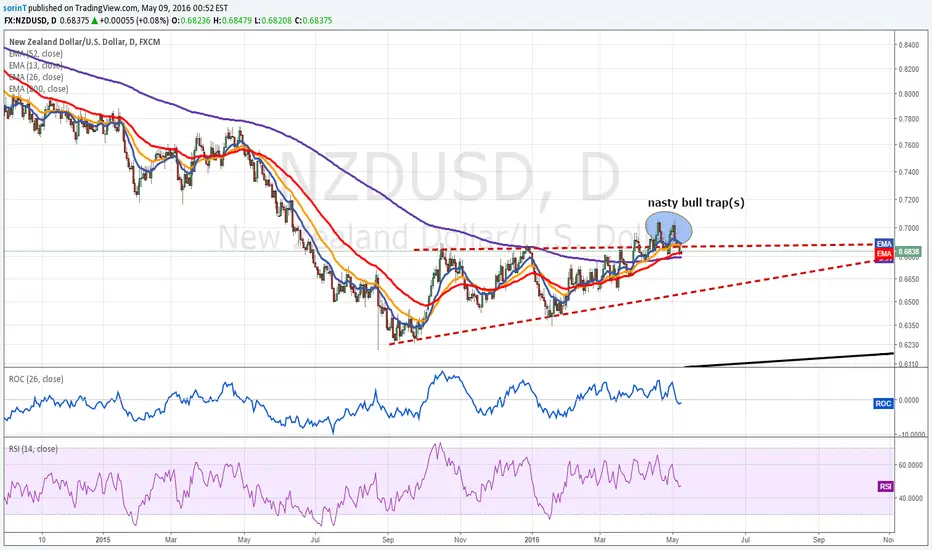The width and height of the screenshot is (932, 550).
Task: Click the black trendline at chart bottom right
Action: 789,359
